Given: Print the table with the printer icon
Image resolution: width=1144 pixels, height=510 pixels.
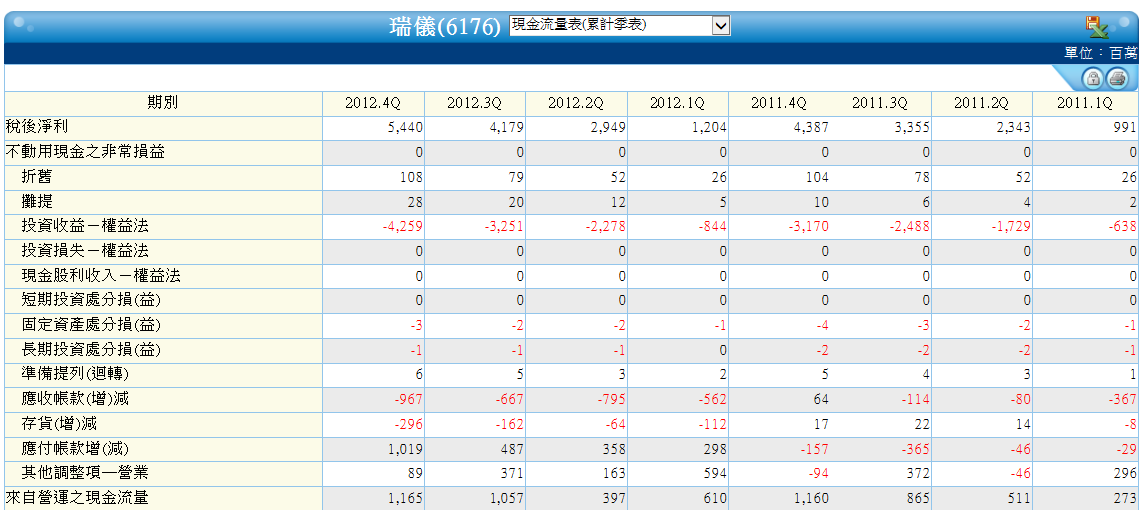Looking at the screenshot, I should pyautogui.click(x=1117, y=78).
